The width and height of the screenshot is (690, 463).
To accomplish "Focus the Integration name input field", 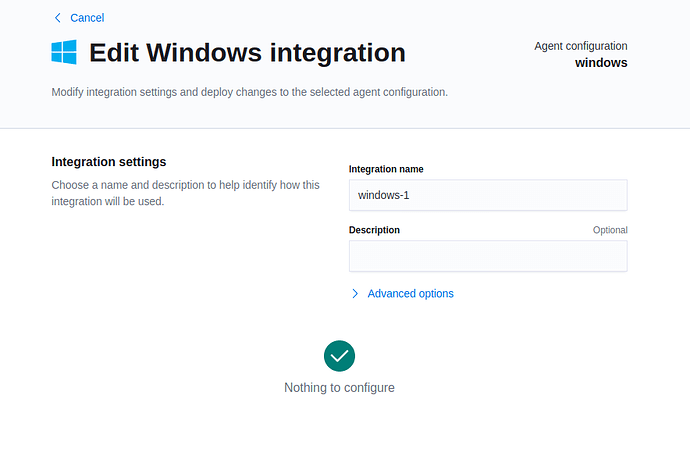I will (487, 195).
